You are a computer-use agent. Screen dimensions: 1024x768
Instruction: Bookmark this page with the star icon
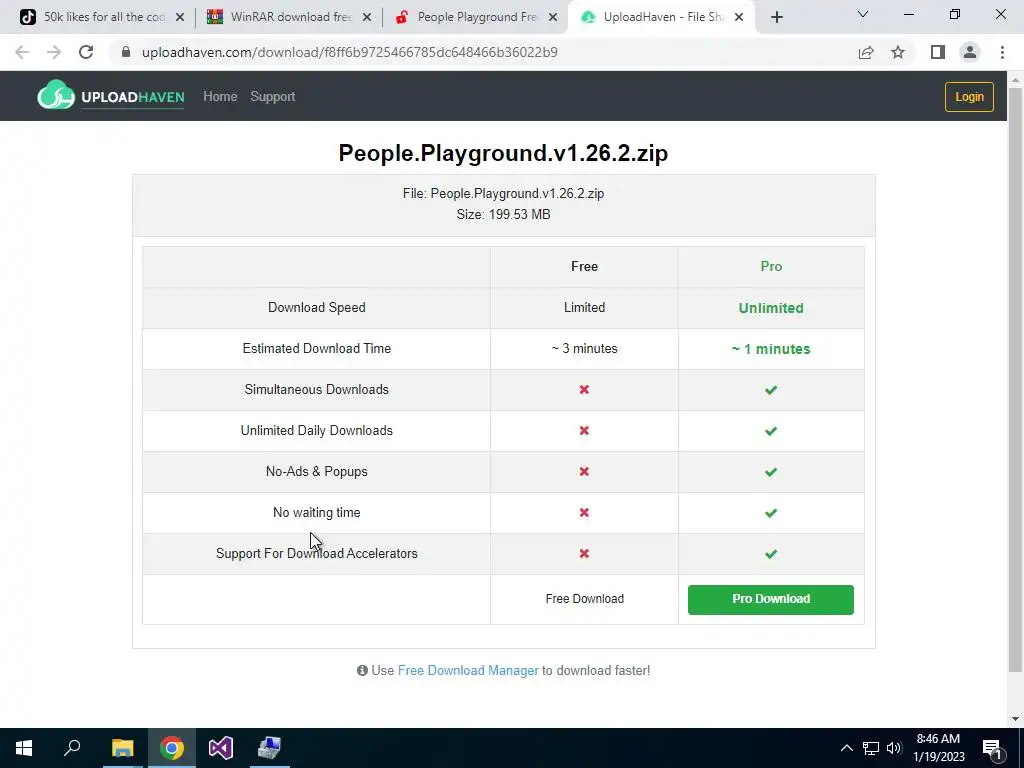tap(898, 52)
